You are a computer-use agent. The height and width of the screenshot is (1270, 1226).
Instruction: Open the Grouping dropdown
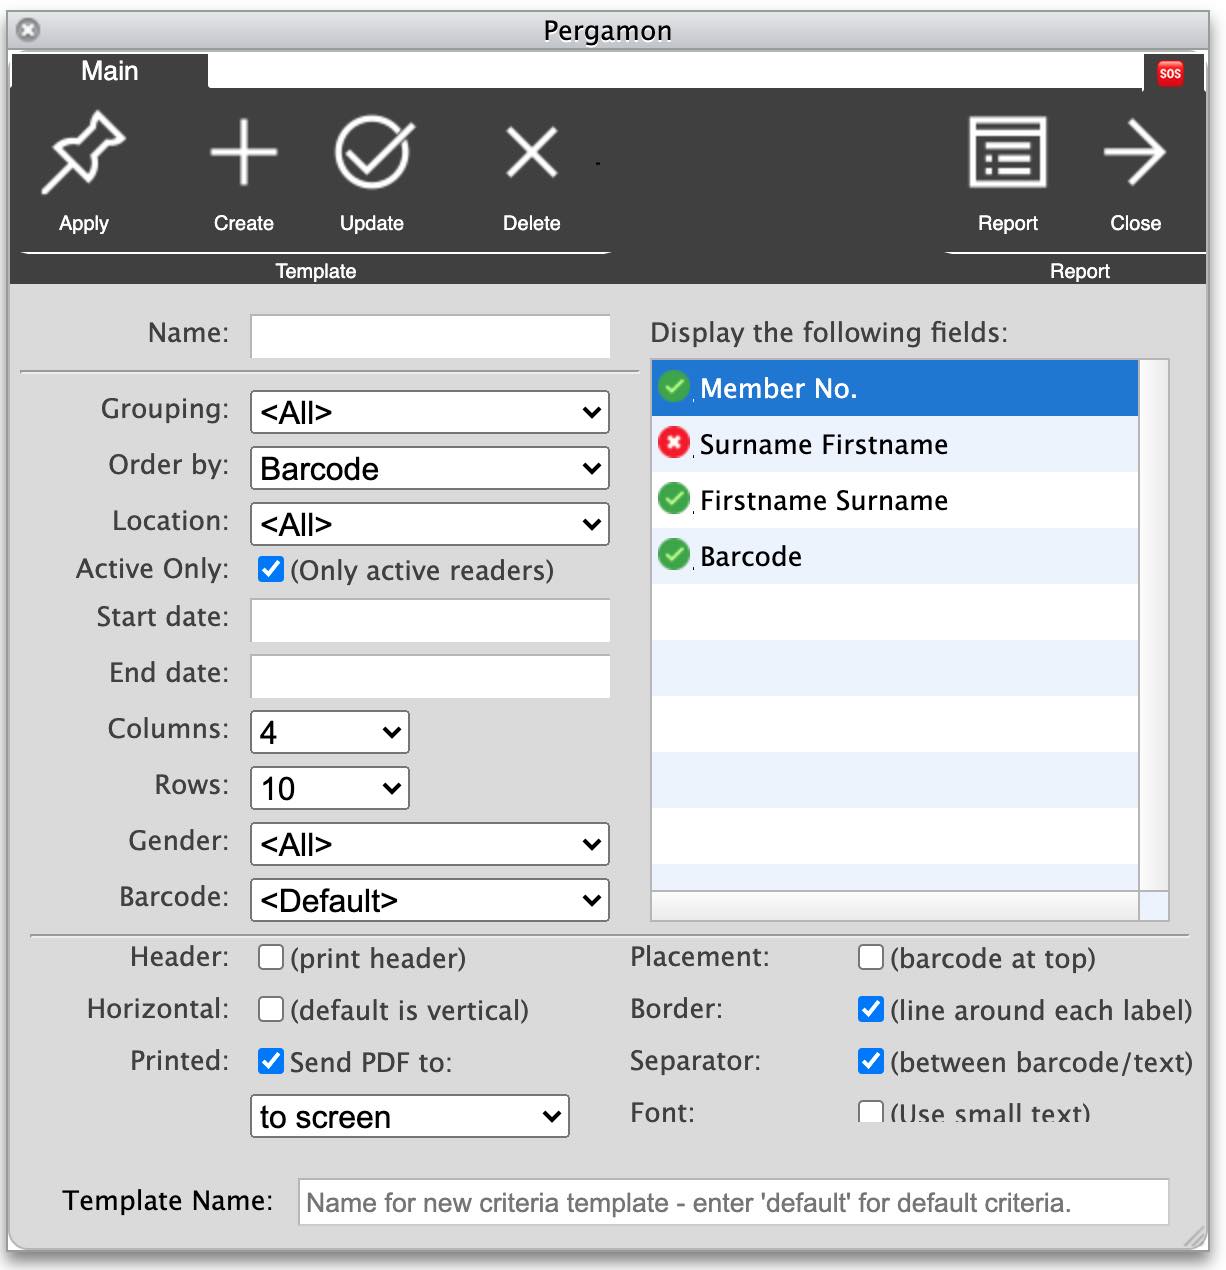(x=430, y=412)
